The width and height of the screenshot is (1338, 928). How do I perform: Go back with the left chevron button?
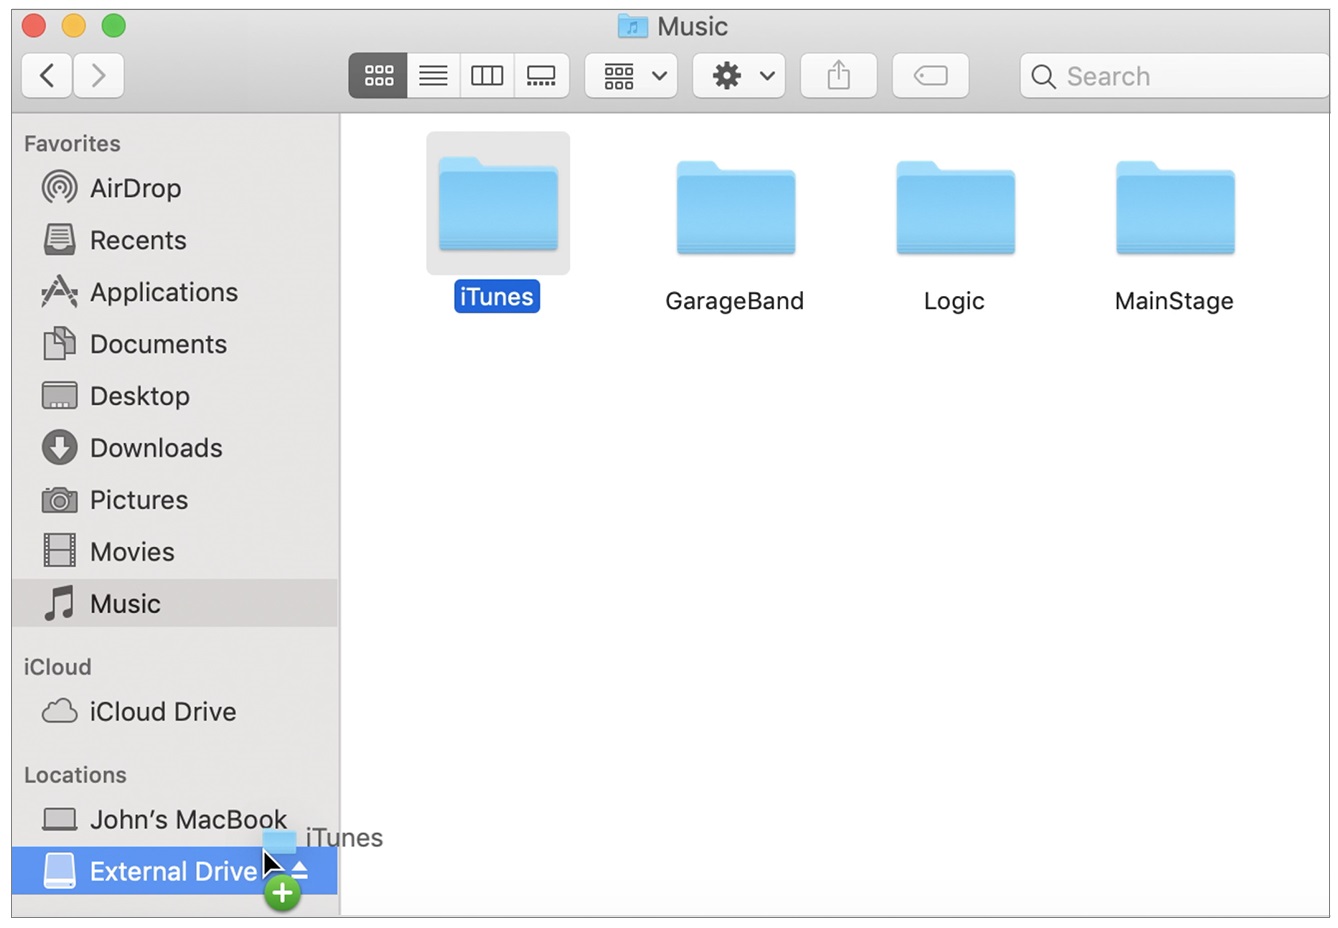(x=46, y=75)
